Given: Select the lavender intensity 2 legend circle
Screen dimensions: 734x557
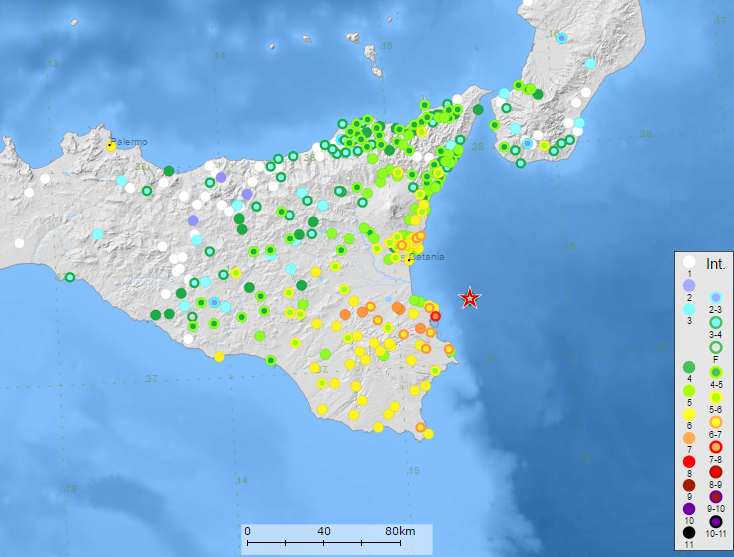Looking at the screenshot, I should (x=689, y=285).
